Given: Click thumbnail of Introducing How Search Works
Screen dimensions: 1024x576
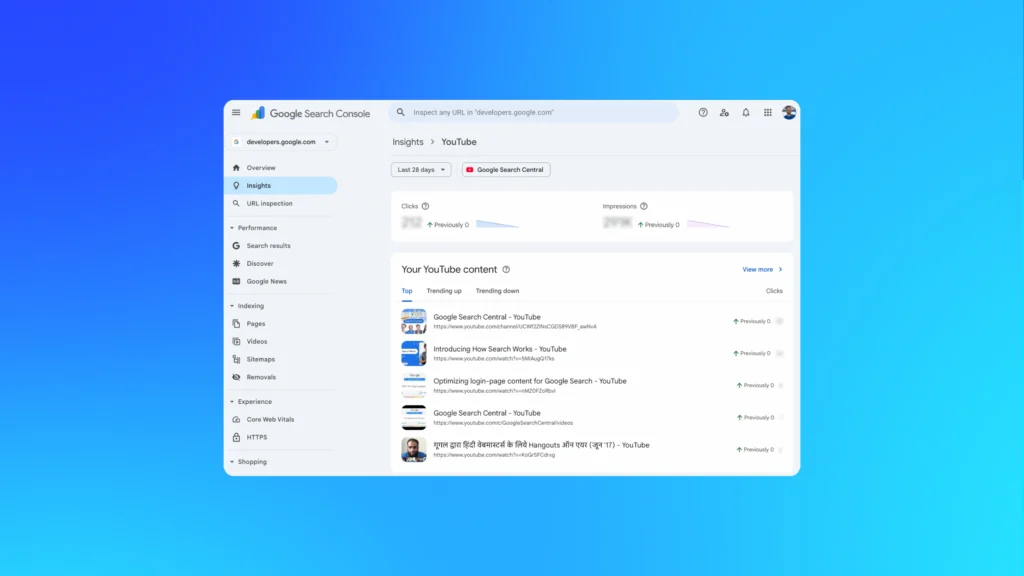Looking at the screenshot, I should click(x=413, y=353).
